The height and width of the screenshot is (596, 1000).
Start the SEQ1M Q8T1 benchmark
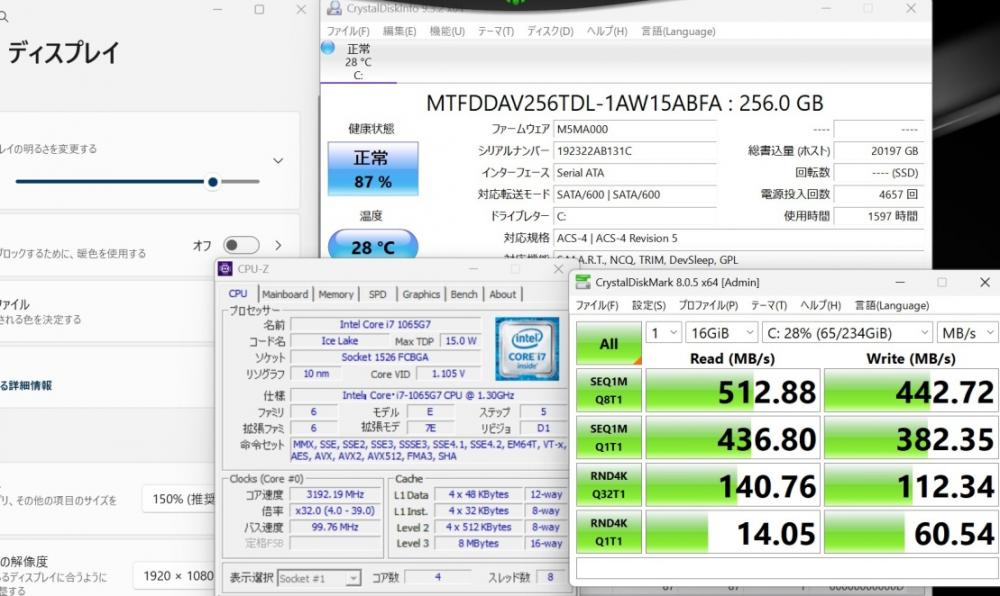(x=609, y=390)
